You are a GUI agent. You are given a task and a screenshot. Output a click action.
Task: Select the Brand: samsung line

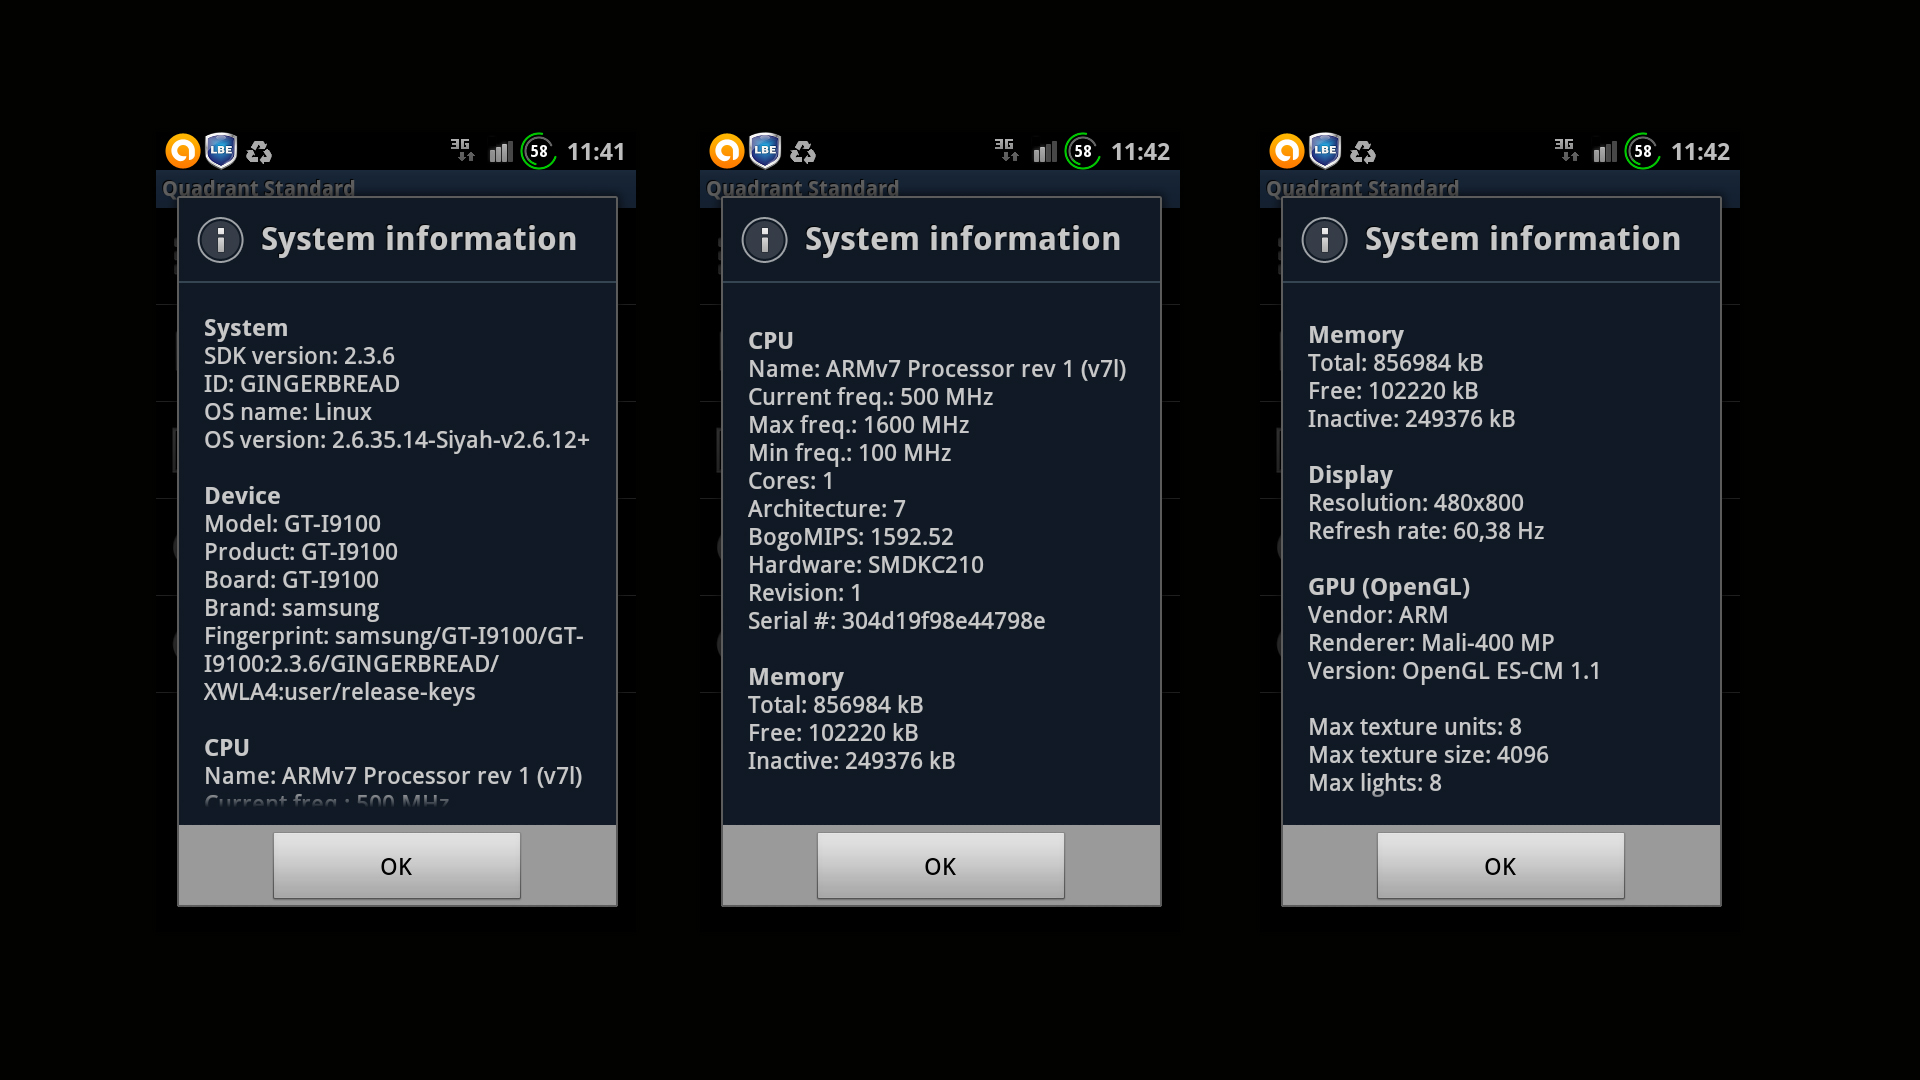click(292, 608)
